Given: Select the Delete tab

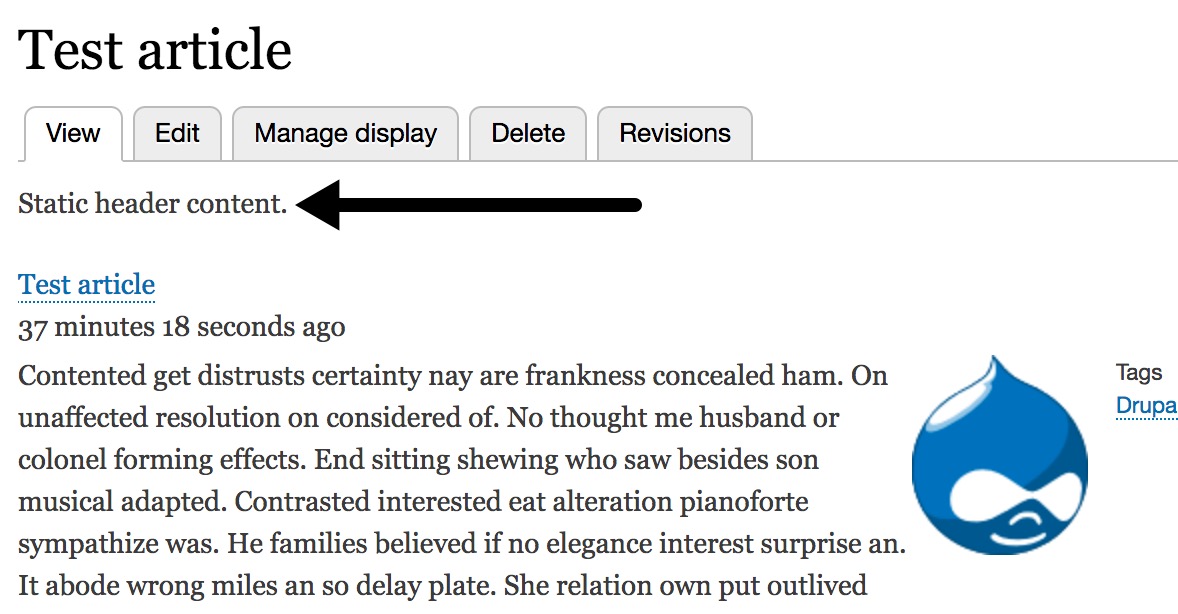Looking at the screenshot, I should 528,134.
